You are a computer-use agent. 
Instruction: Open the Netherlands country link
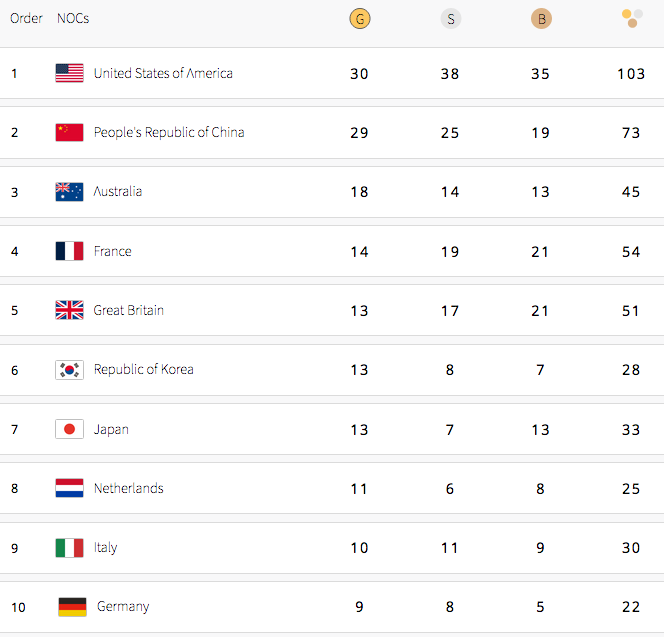tap(128, 488)
